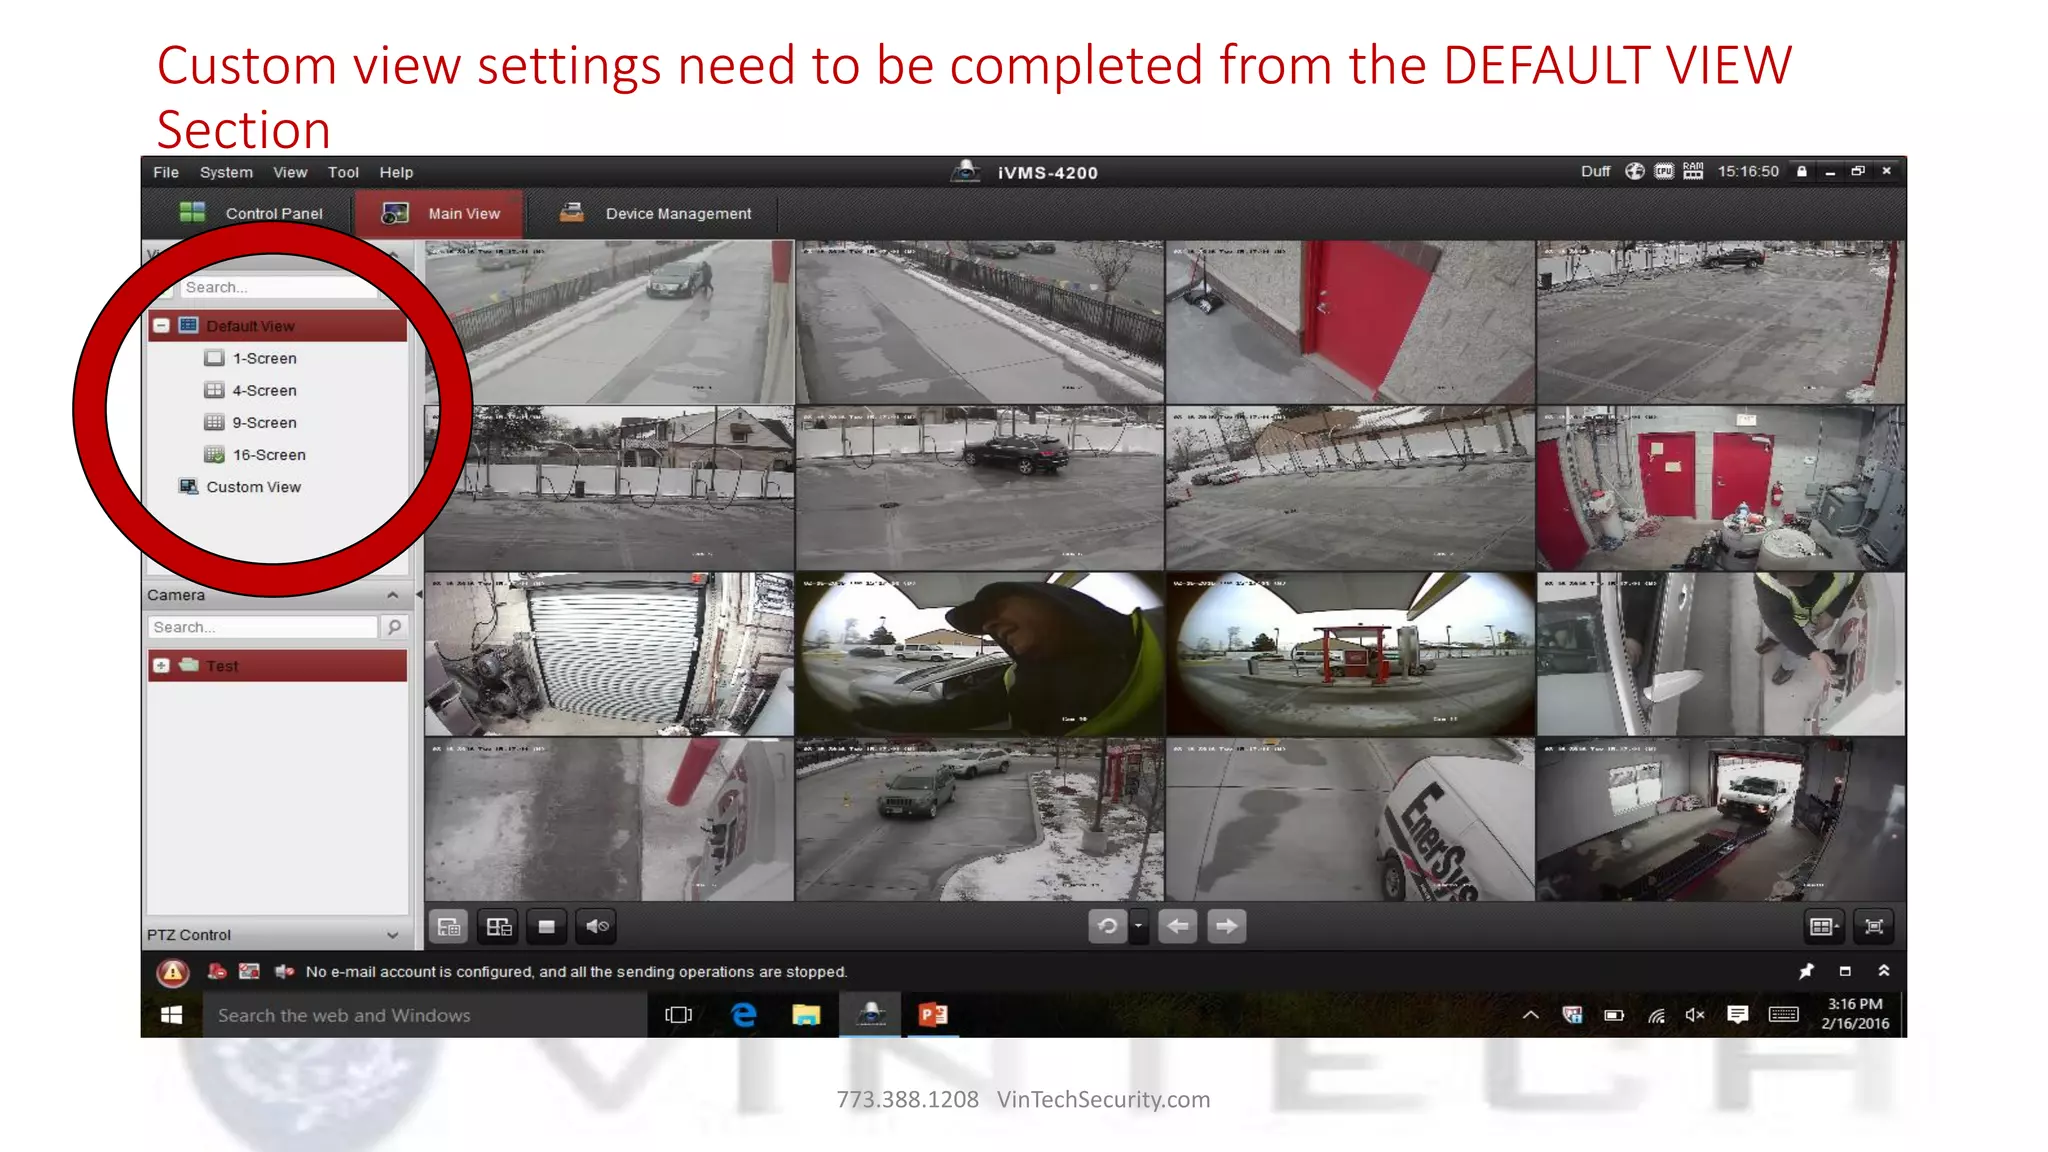Open the File menu

166,172
